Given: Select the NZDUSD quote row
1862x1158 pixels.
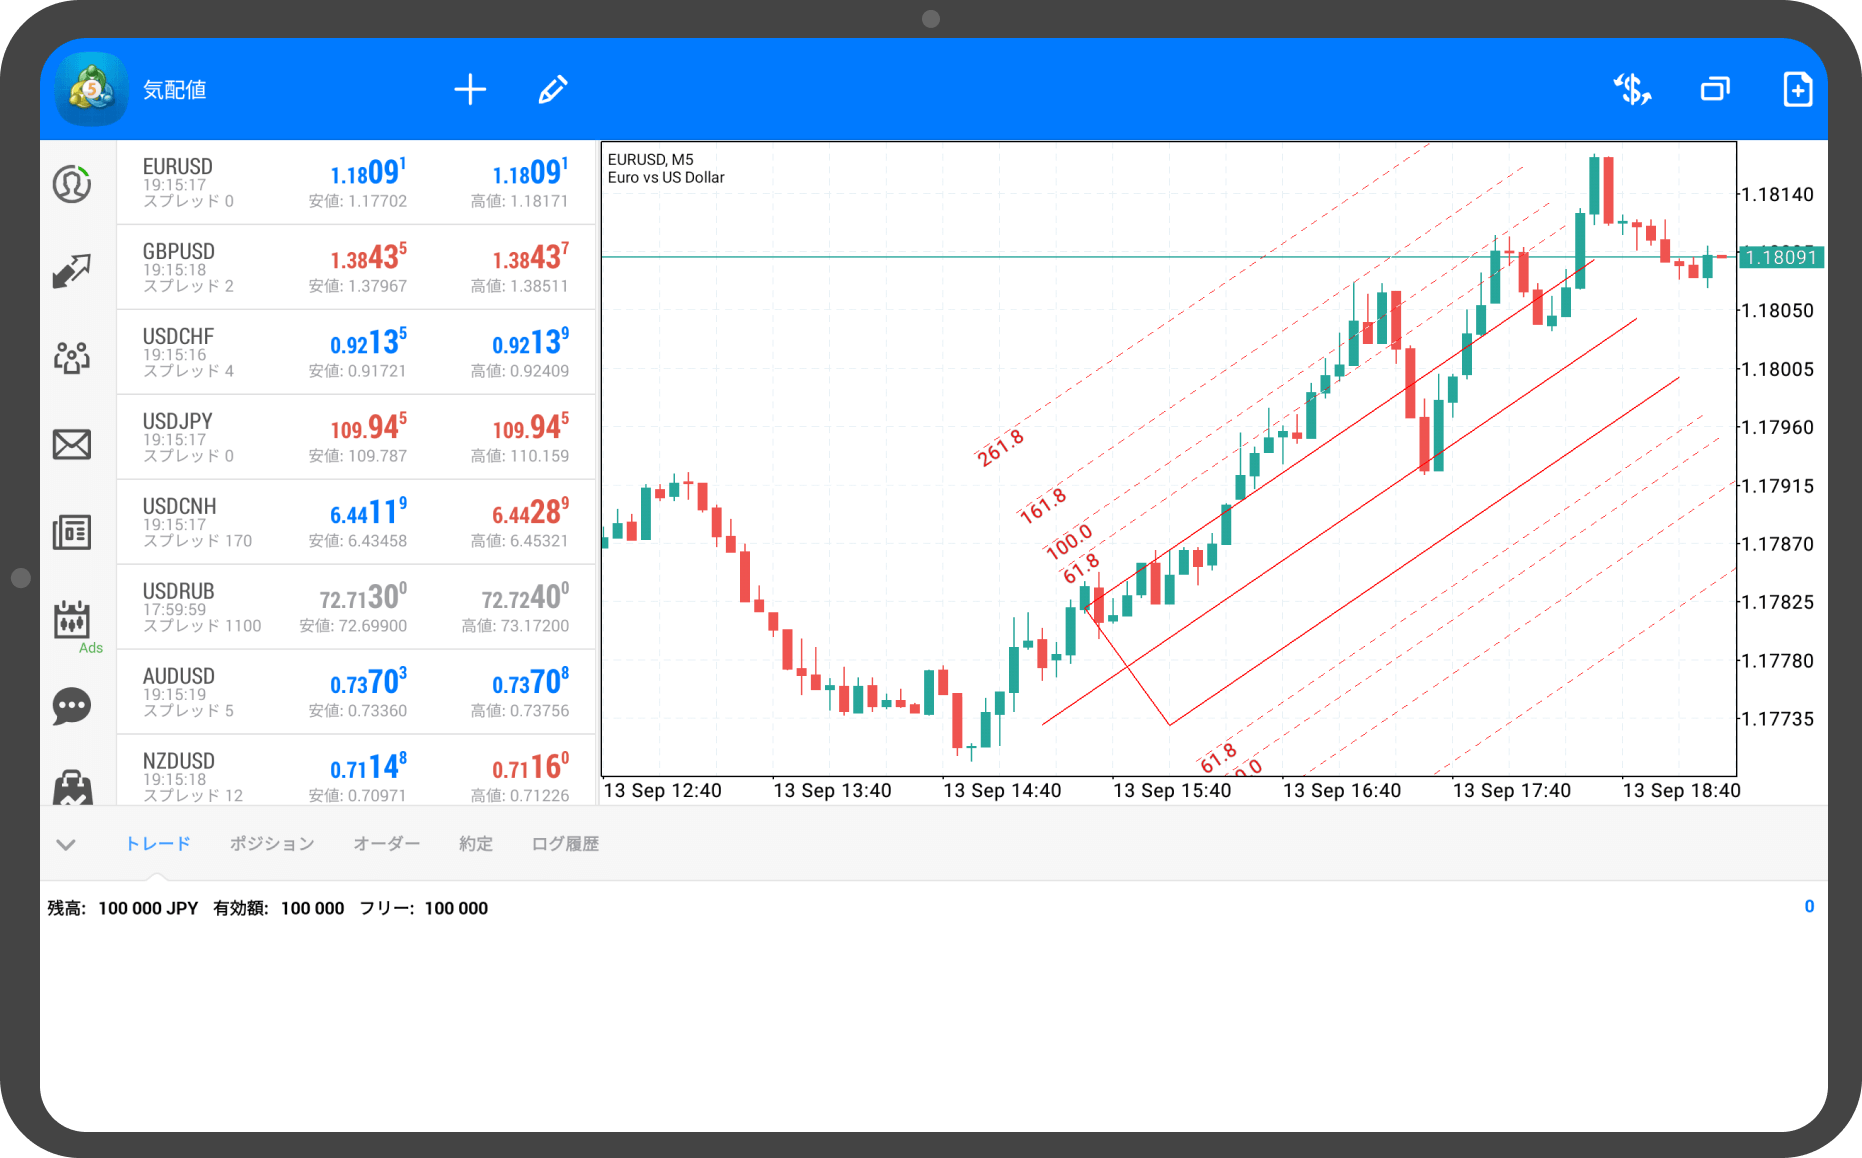Looking at the screenshot, I should [356, 771].
